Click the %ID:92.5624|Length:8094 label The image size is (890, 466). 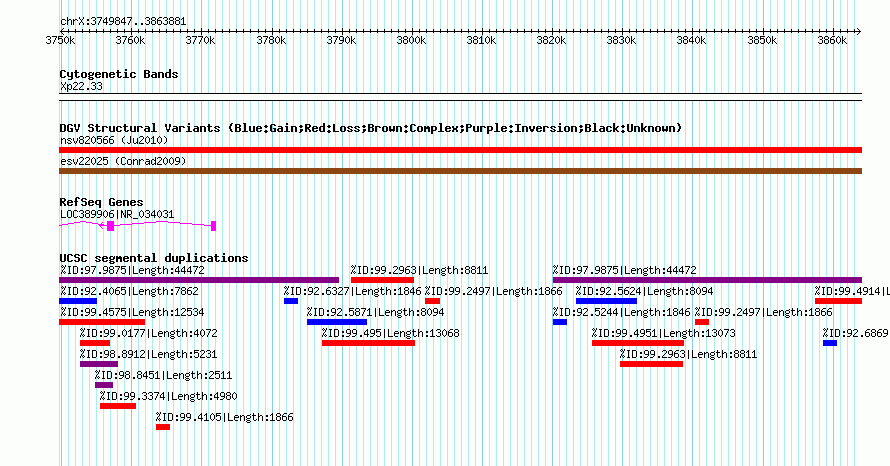(644, 292)
